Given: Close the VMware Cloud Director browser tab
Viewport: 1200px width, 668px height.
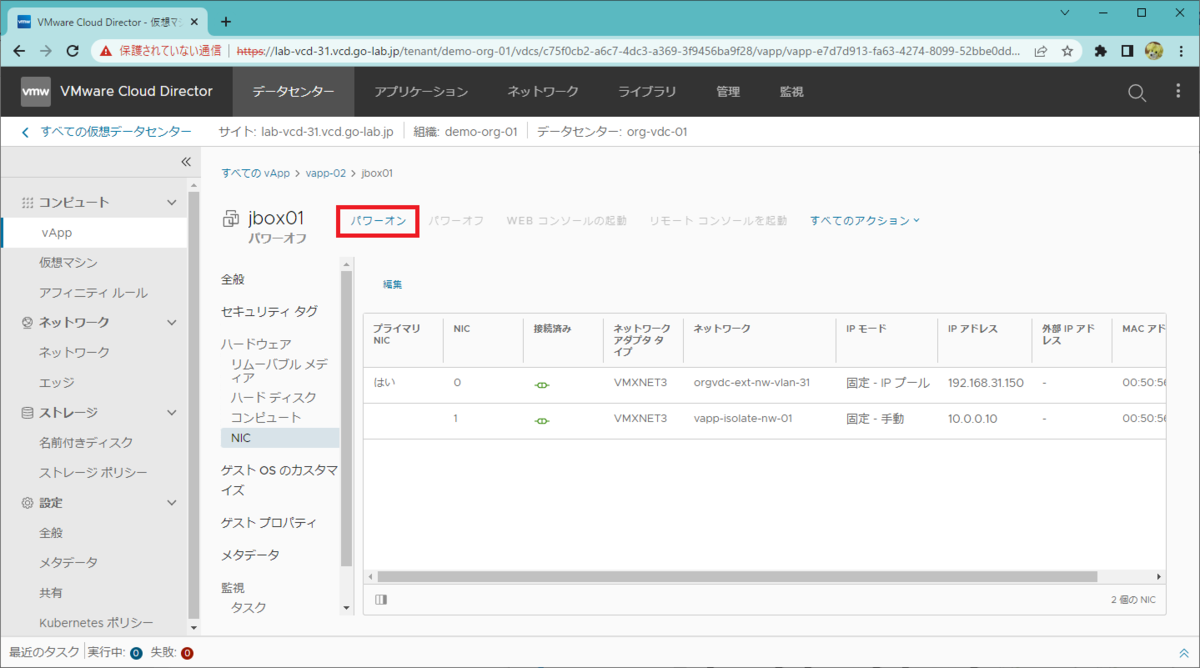Looking at the screenshot, I should coord(193,21).
